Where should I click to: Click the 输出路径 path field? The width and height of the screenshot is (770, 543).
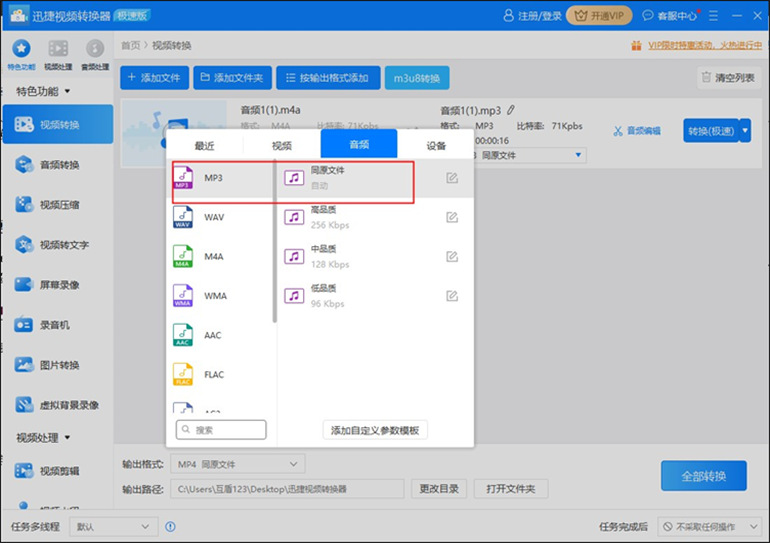[287, 489]
